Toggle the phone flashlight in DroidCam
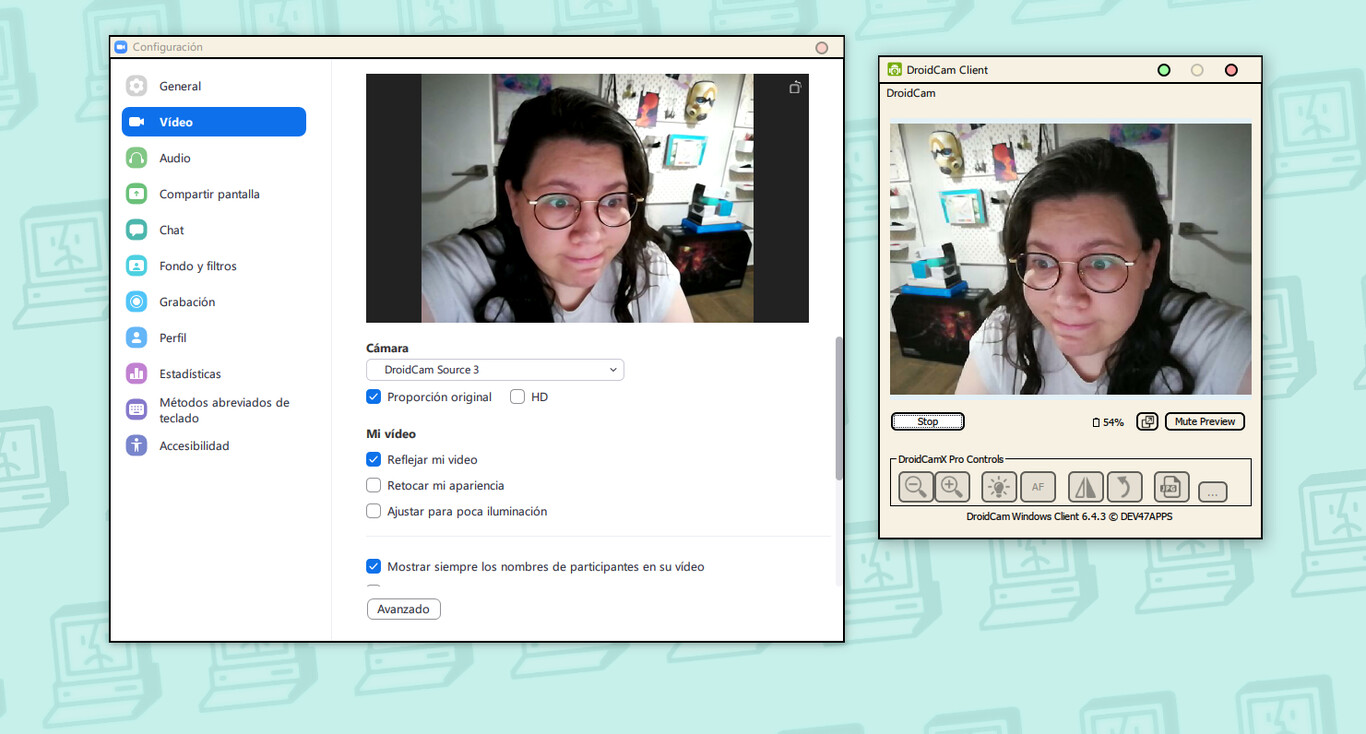The height and width of the screenshot is (734, 1366). pyautogui.click(x=997, y=487)
